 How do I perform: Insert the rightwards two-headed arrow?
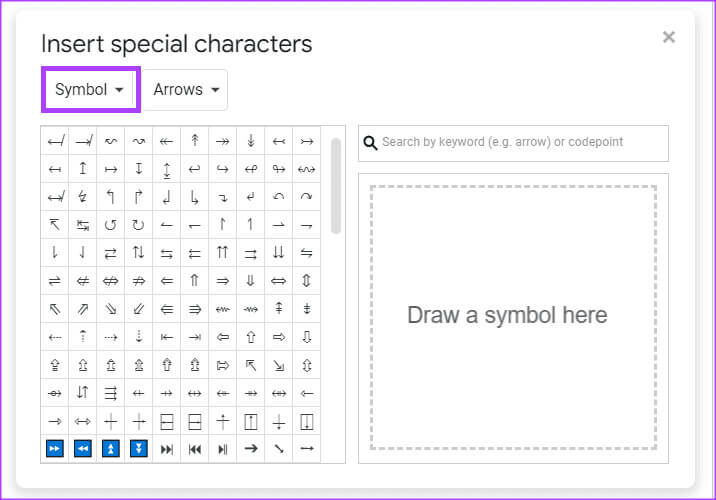pyautogui.click(x=222, y=141)
